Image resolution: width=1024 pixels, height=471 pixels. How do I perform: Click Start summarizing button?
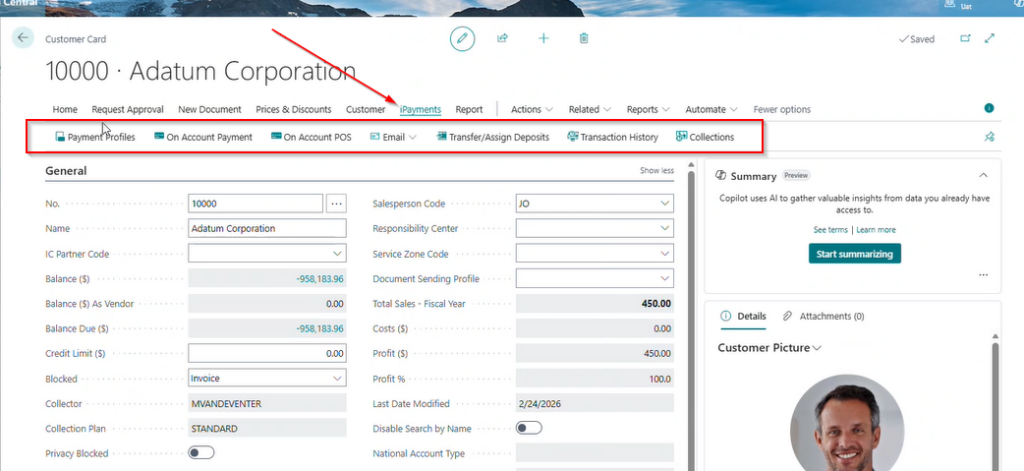pos(854,254)
